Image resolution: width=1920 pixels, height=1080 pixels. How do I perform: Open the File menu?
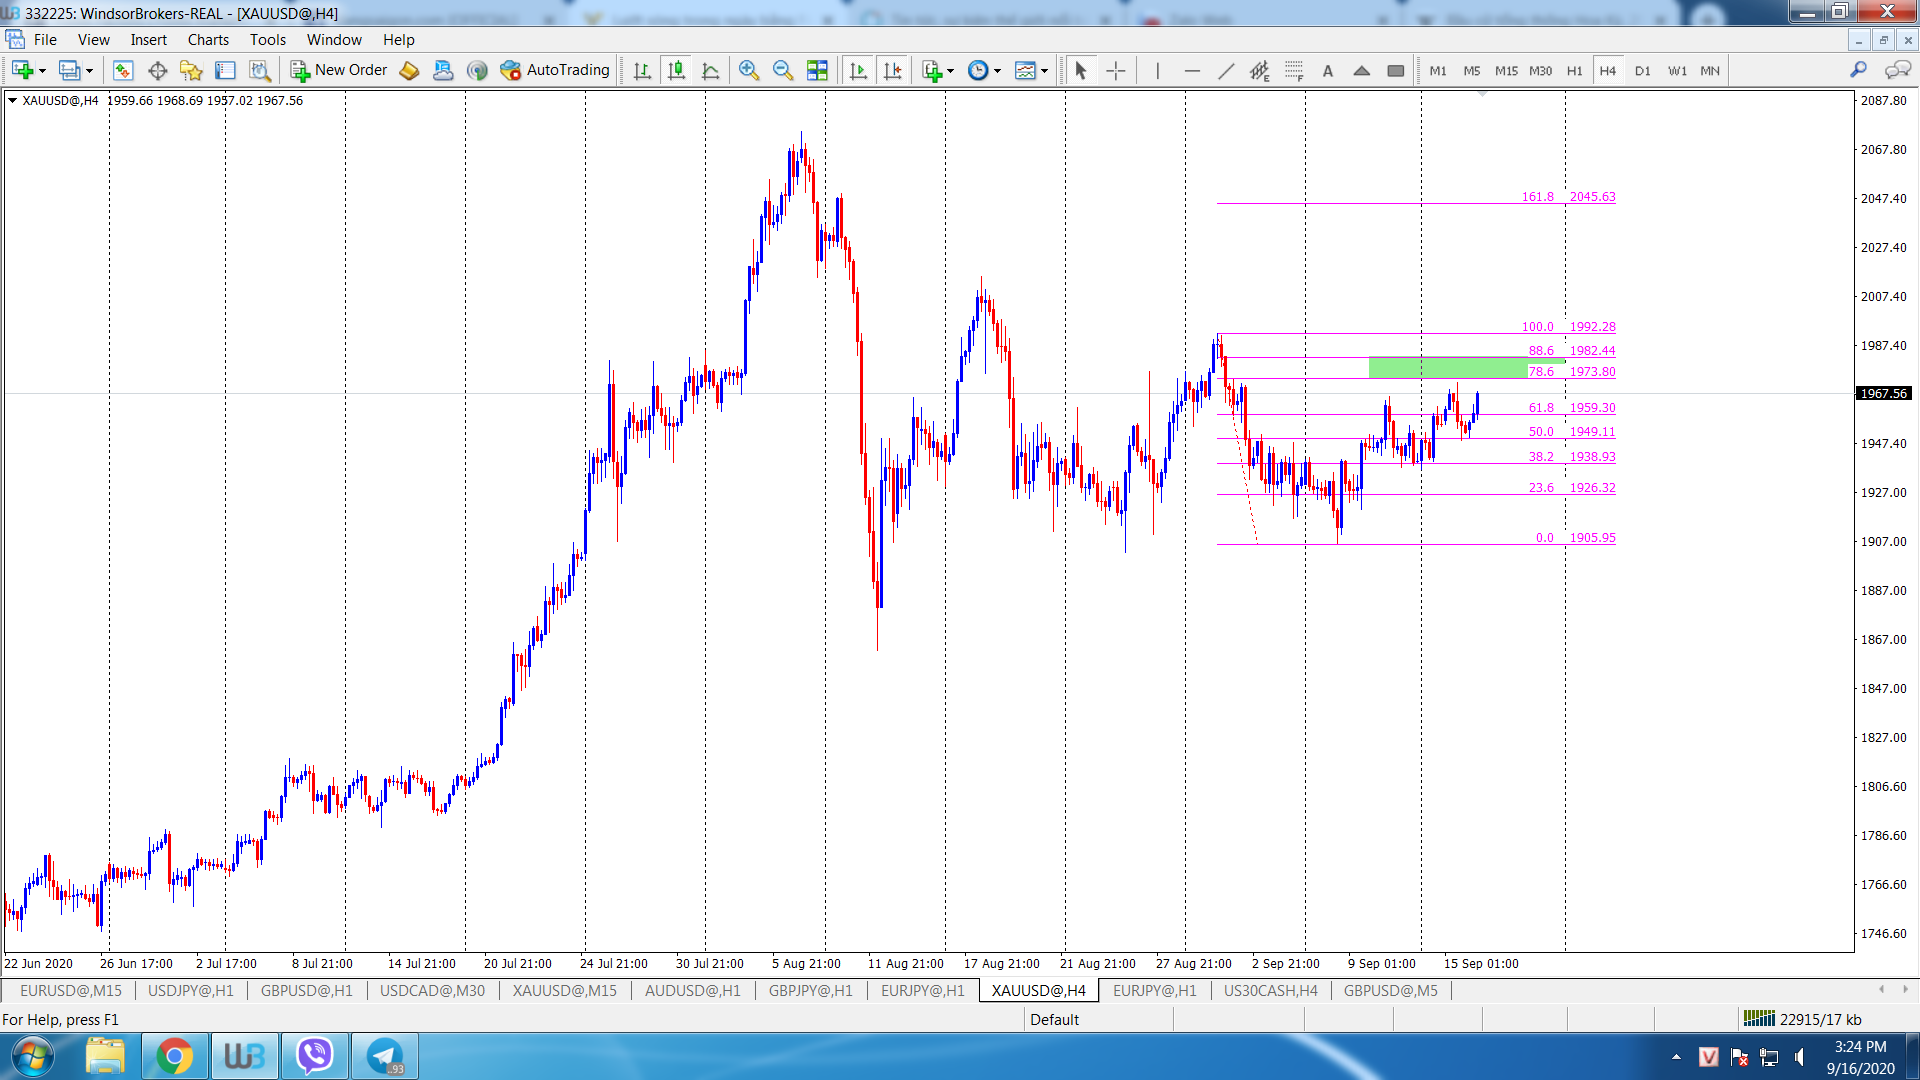point(45,40)
